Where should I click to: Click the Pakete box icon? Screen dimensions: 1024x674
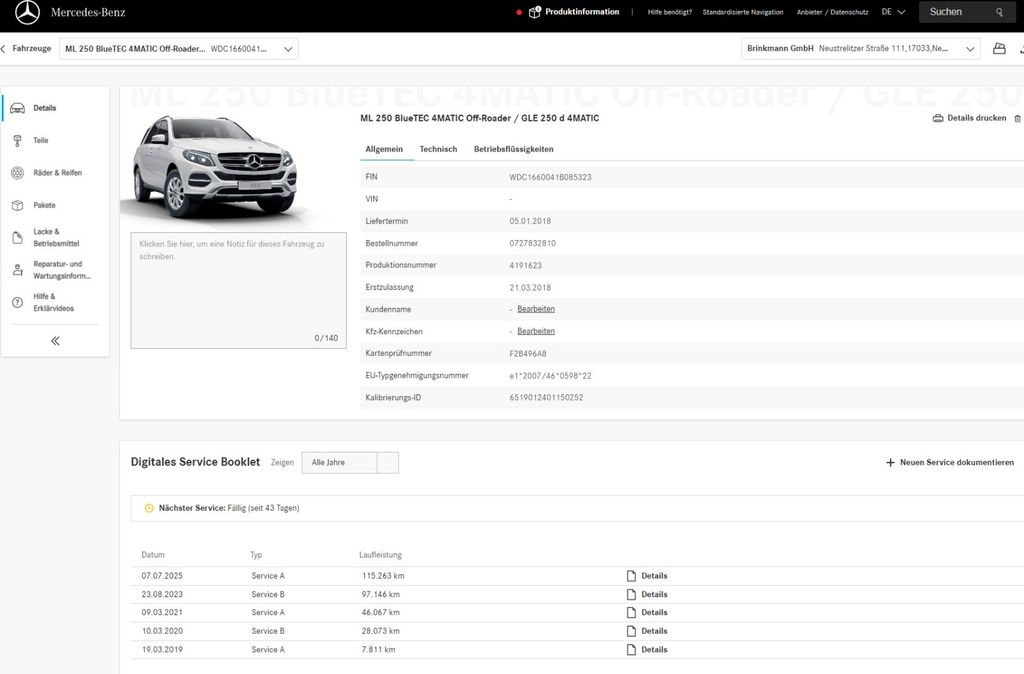tap(18, 205)
